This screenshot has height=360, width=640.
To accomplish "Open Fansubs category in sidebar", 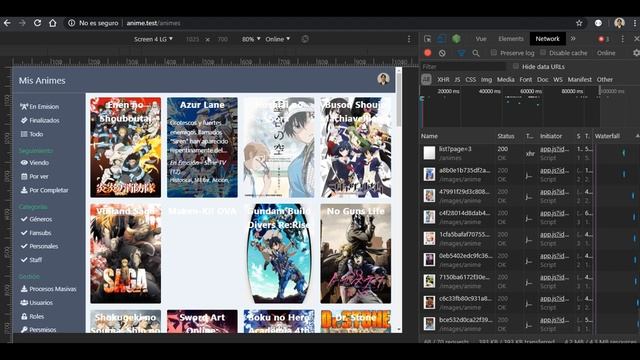I will (x=36, y=233).
